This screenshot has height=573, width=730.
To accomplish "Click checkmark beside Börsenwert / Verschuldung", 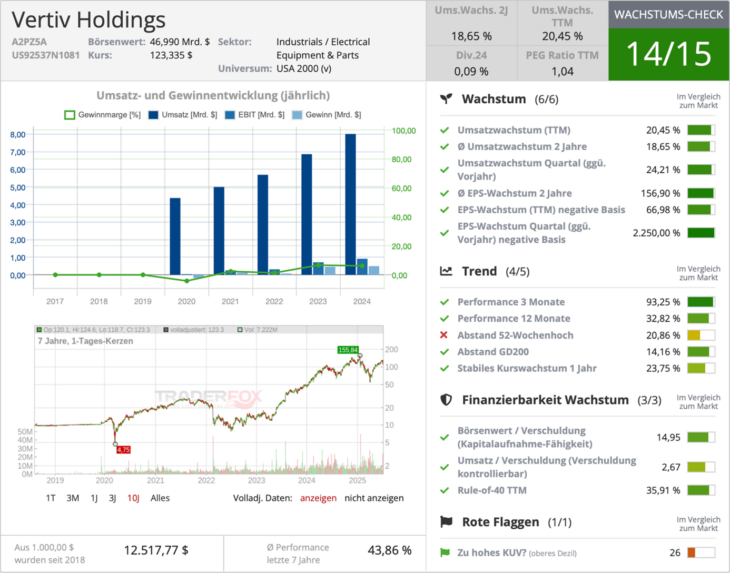I will (445, 438).
